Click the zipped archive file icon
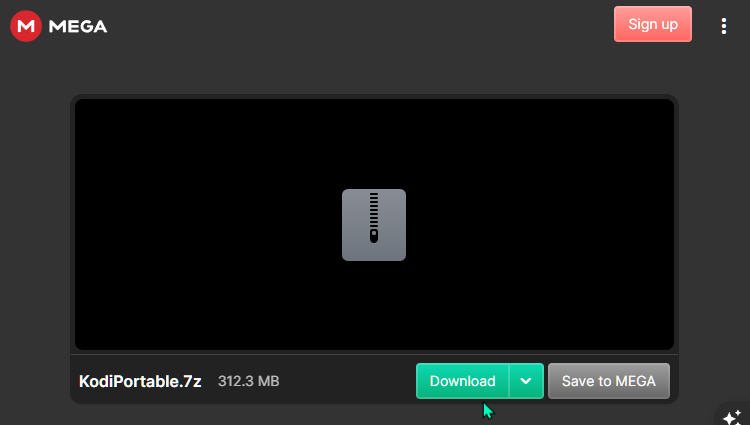 pos(374,225)
